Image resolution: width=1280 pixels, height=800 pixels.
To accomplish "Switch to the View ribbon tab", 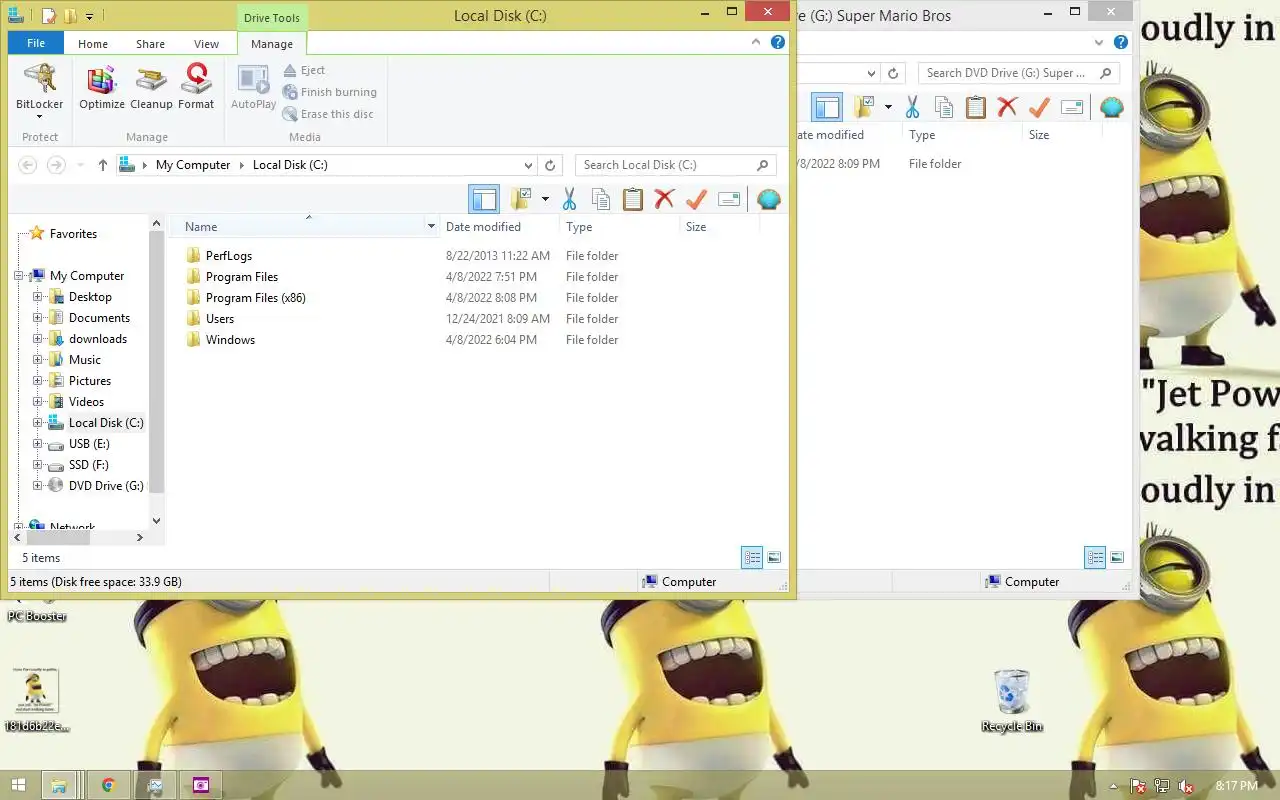I will tap(207, 44).
